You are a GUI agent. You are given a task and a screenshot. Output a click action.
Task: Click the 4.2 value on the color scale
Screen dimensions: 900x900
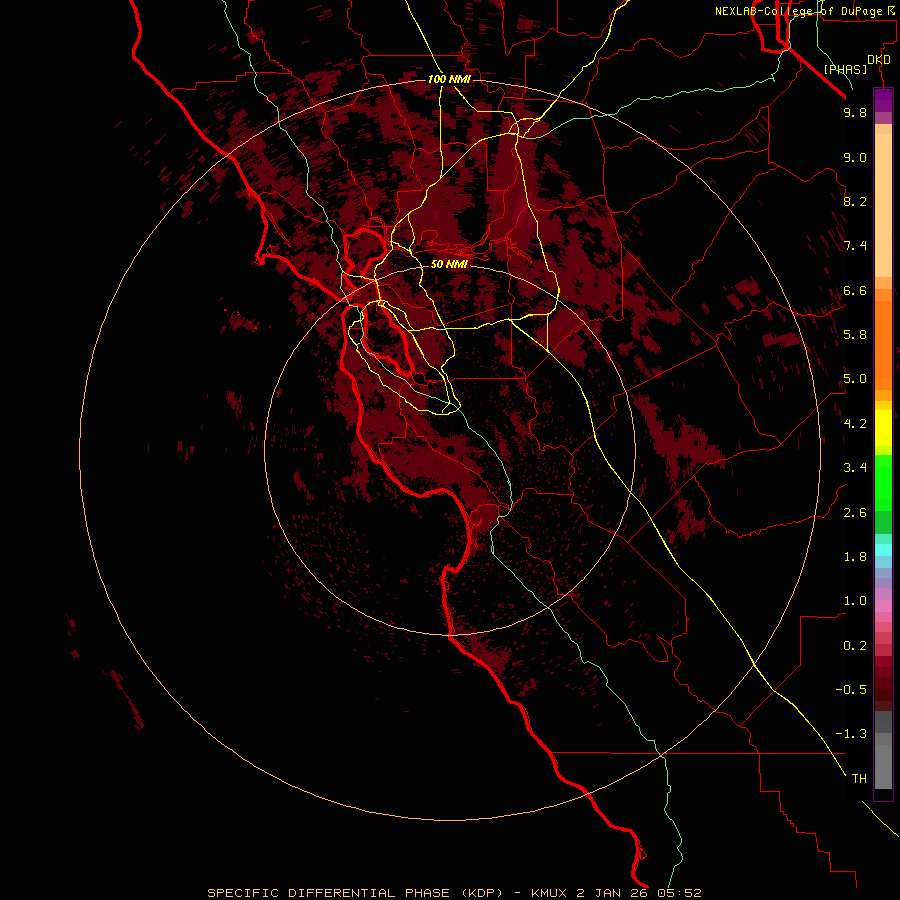(x=855, y=424)
